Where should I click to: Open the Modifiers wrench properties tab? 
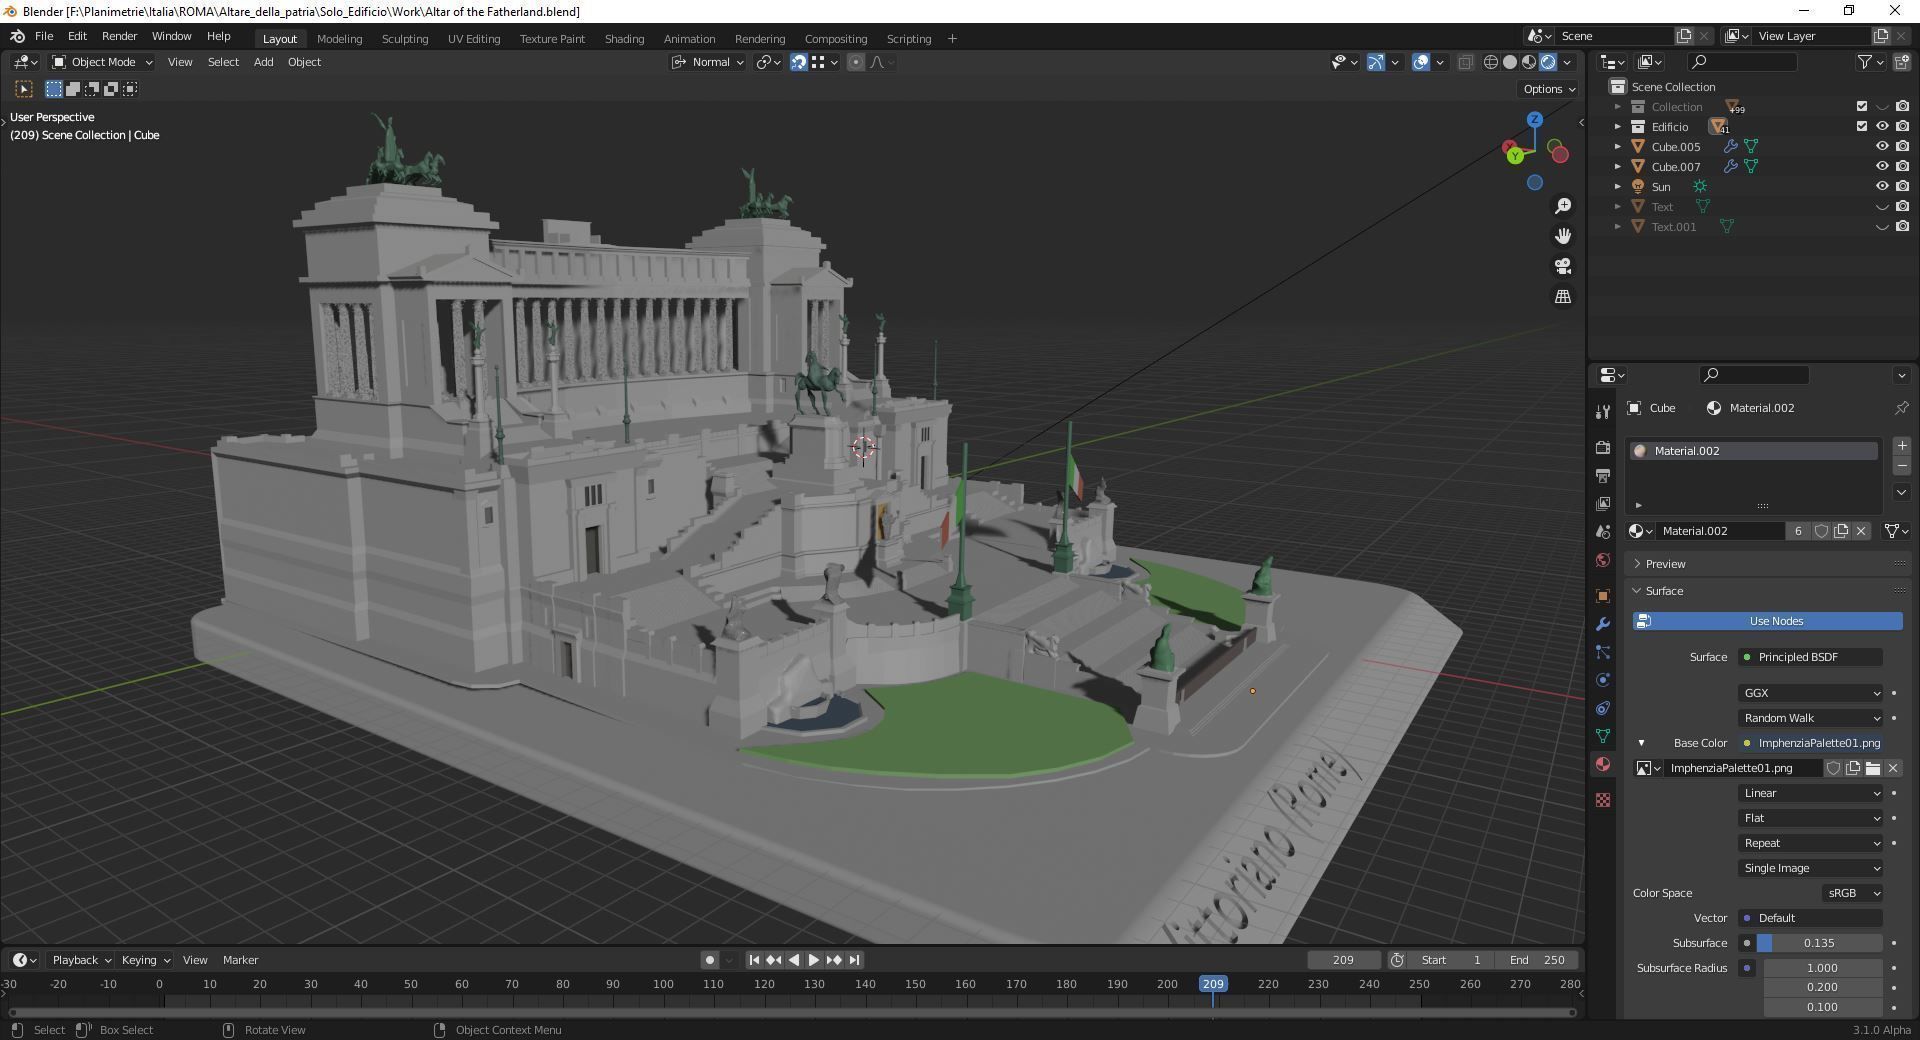1603,624
